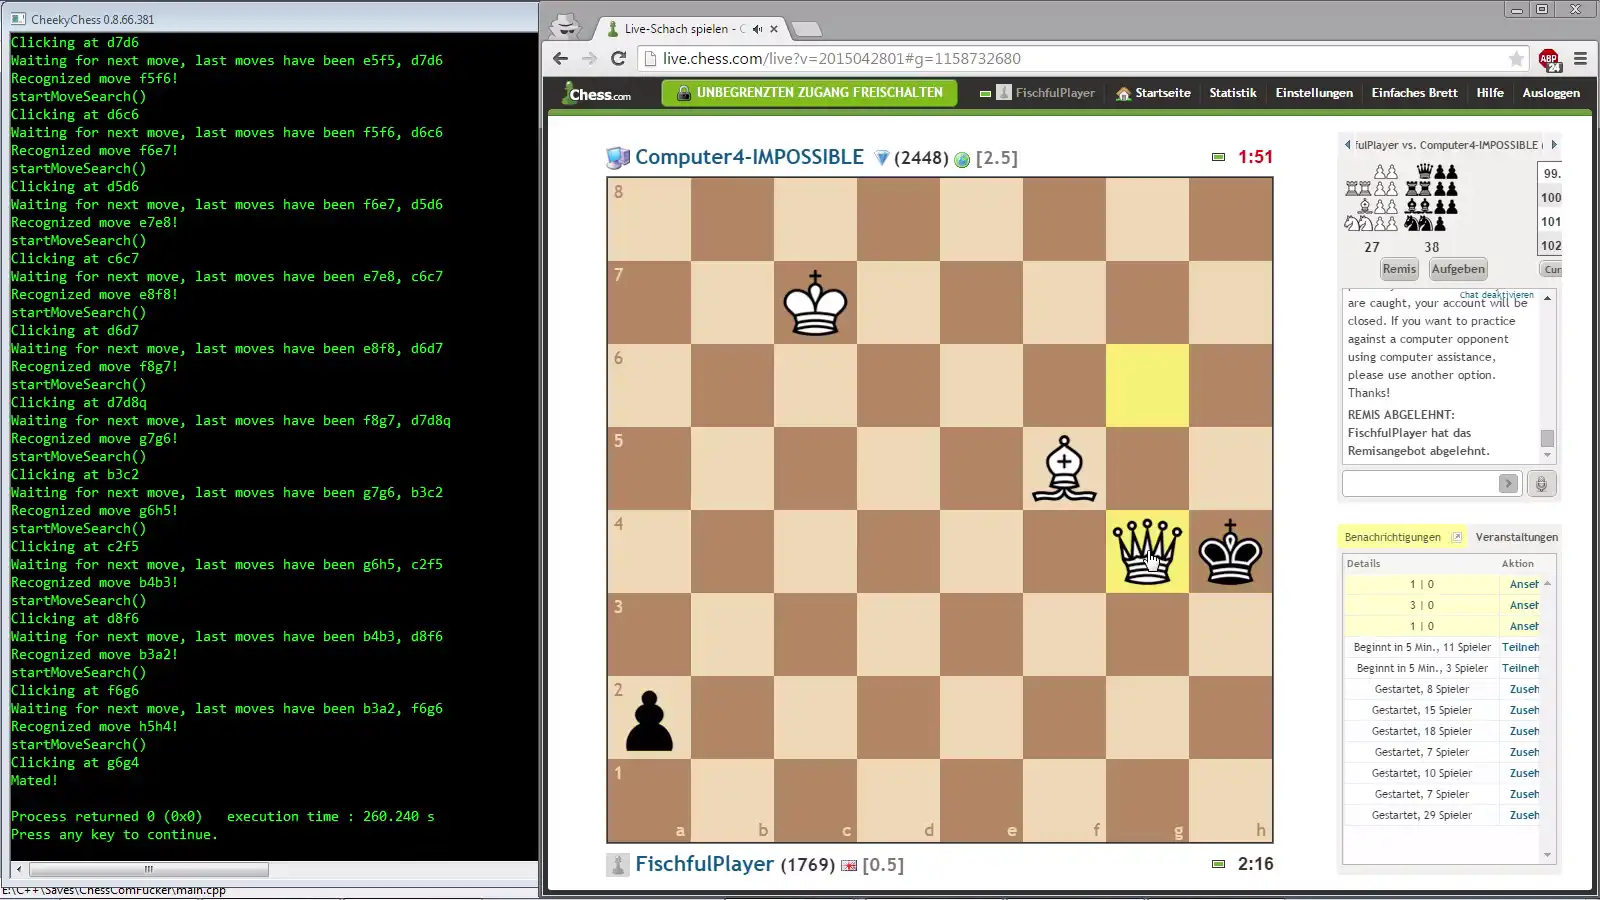Click the console window horizontal scrollbar
The height and width of the screenshot is (900, 1600).
click(148, 869)
